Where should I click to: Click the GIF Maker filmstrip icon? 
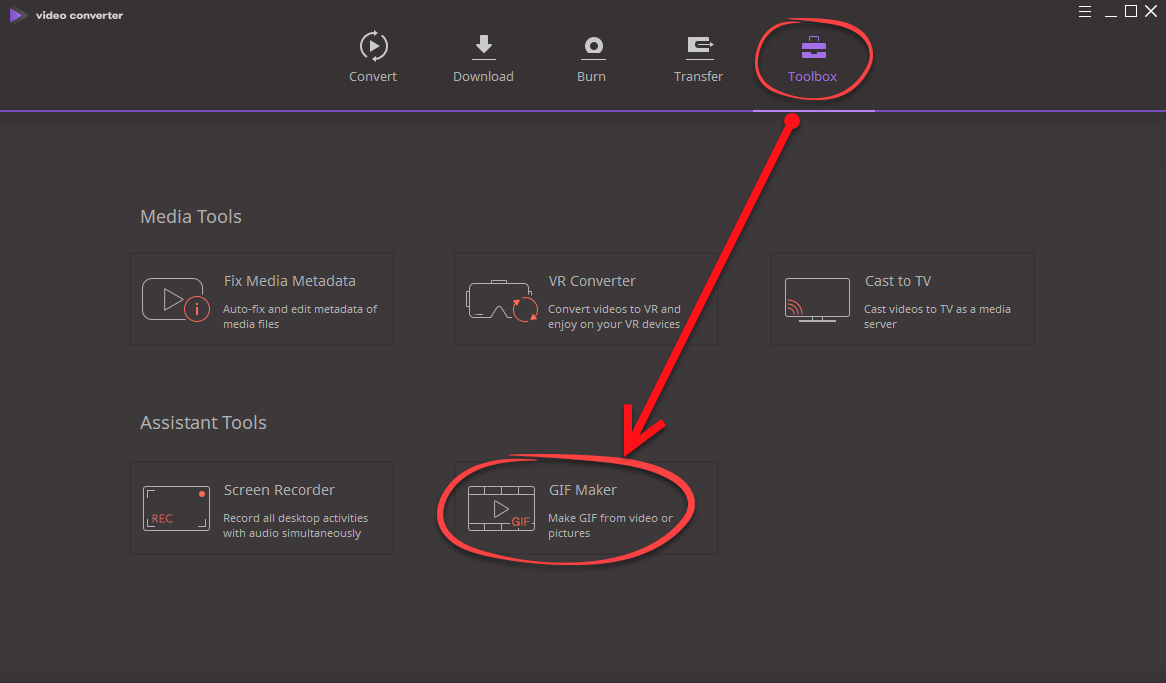[501, 508]
